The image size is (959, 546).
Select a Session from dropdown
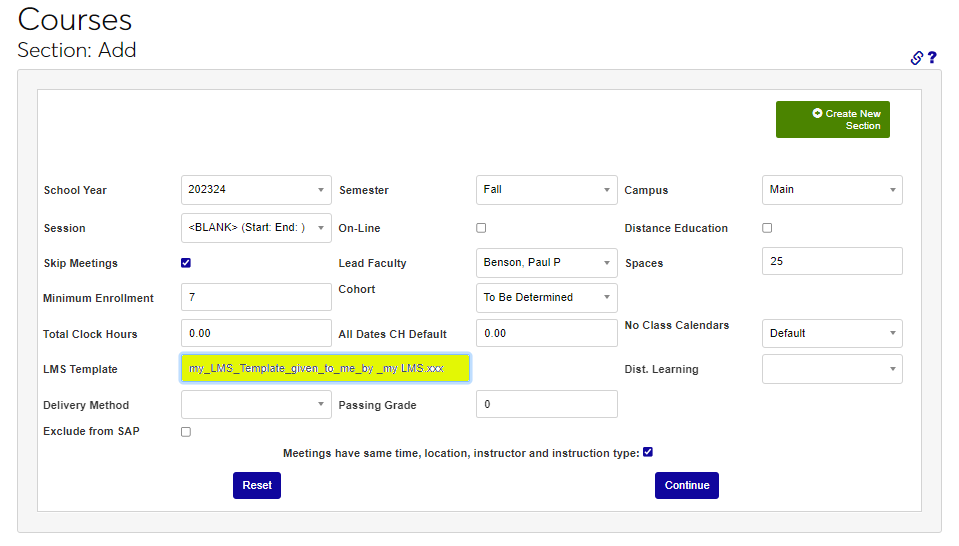click(256, 228)
